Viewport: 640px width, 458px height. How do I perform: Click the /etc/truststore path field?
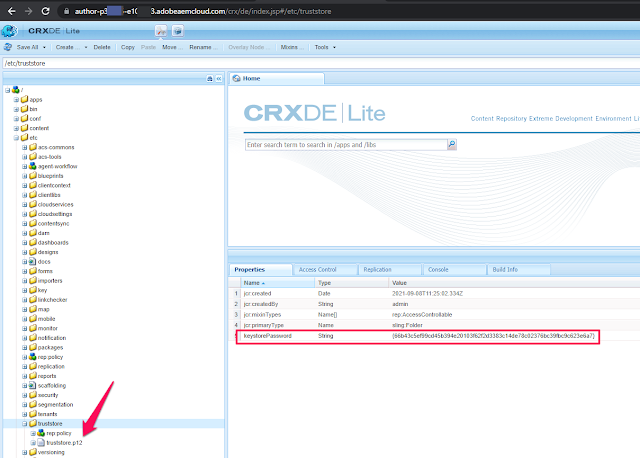pyautogui.click(x=321, y=63)
